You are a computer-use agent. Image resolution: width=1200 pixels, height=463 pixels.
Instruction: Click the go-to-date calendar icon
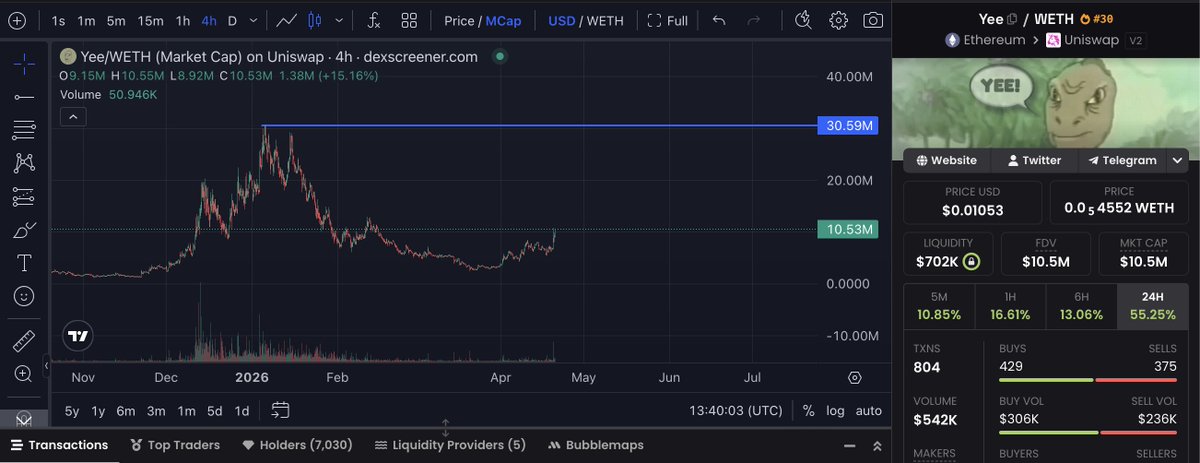tap(280, 410)
